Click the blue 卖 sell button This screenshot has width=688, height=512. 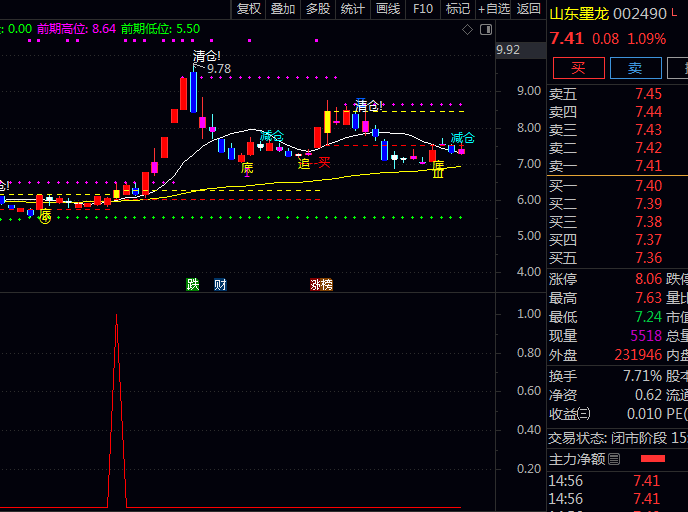(x=635, y=68)
